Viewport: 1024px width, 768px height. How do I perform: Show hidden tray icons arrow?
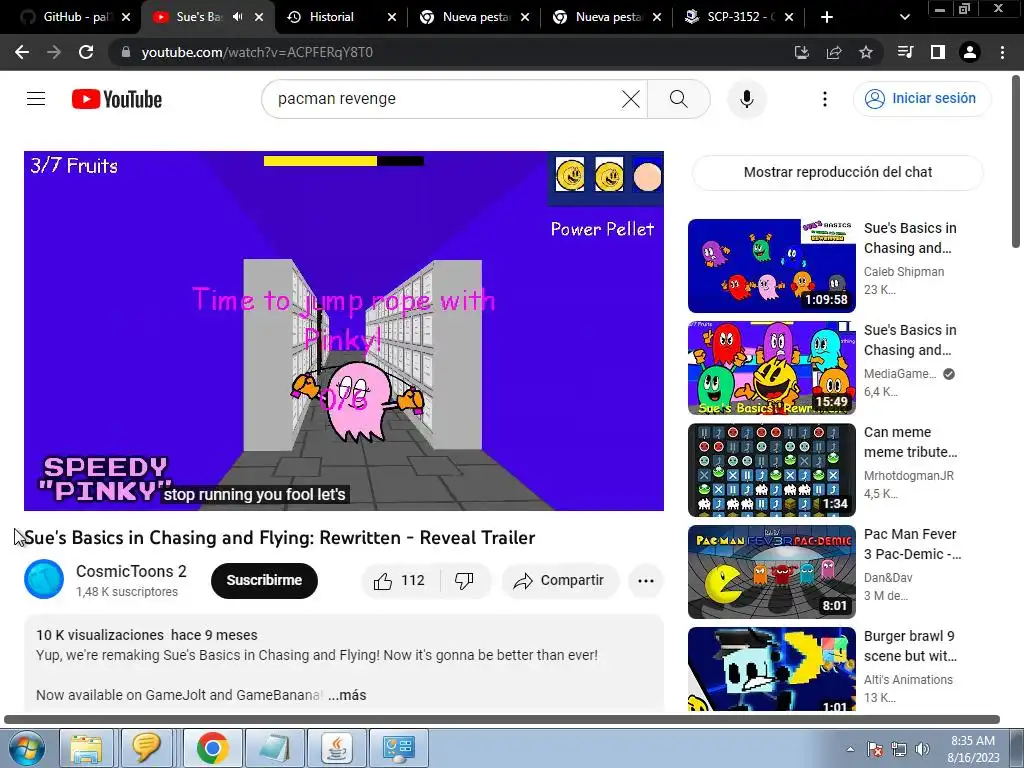(x=850, y=750)
